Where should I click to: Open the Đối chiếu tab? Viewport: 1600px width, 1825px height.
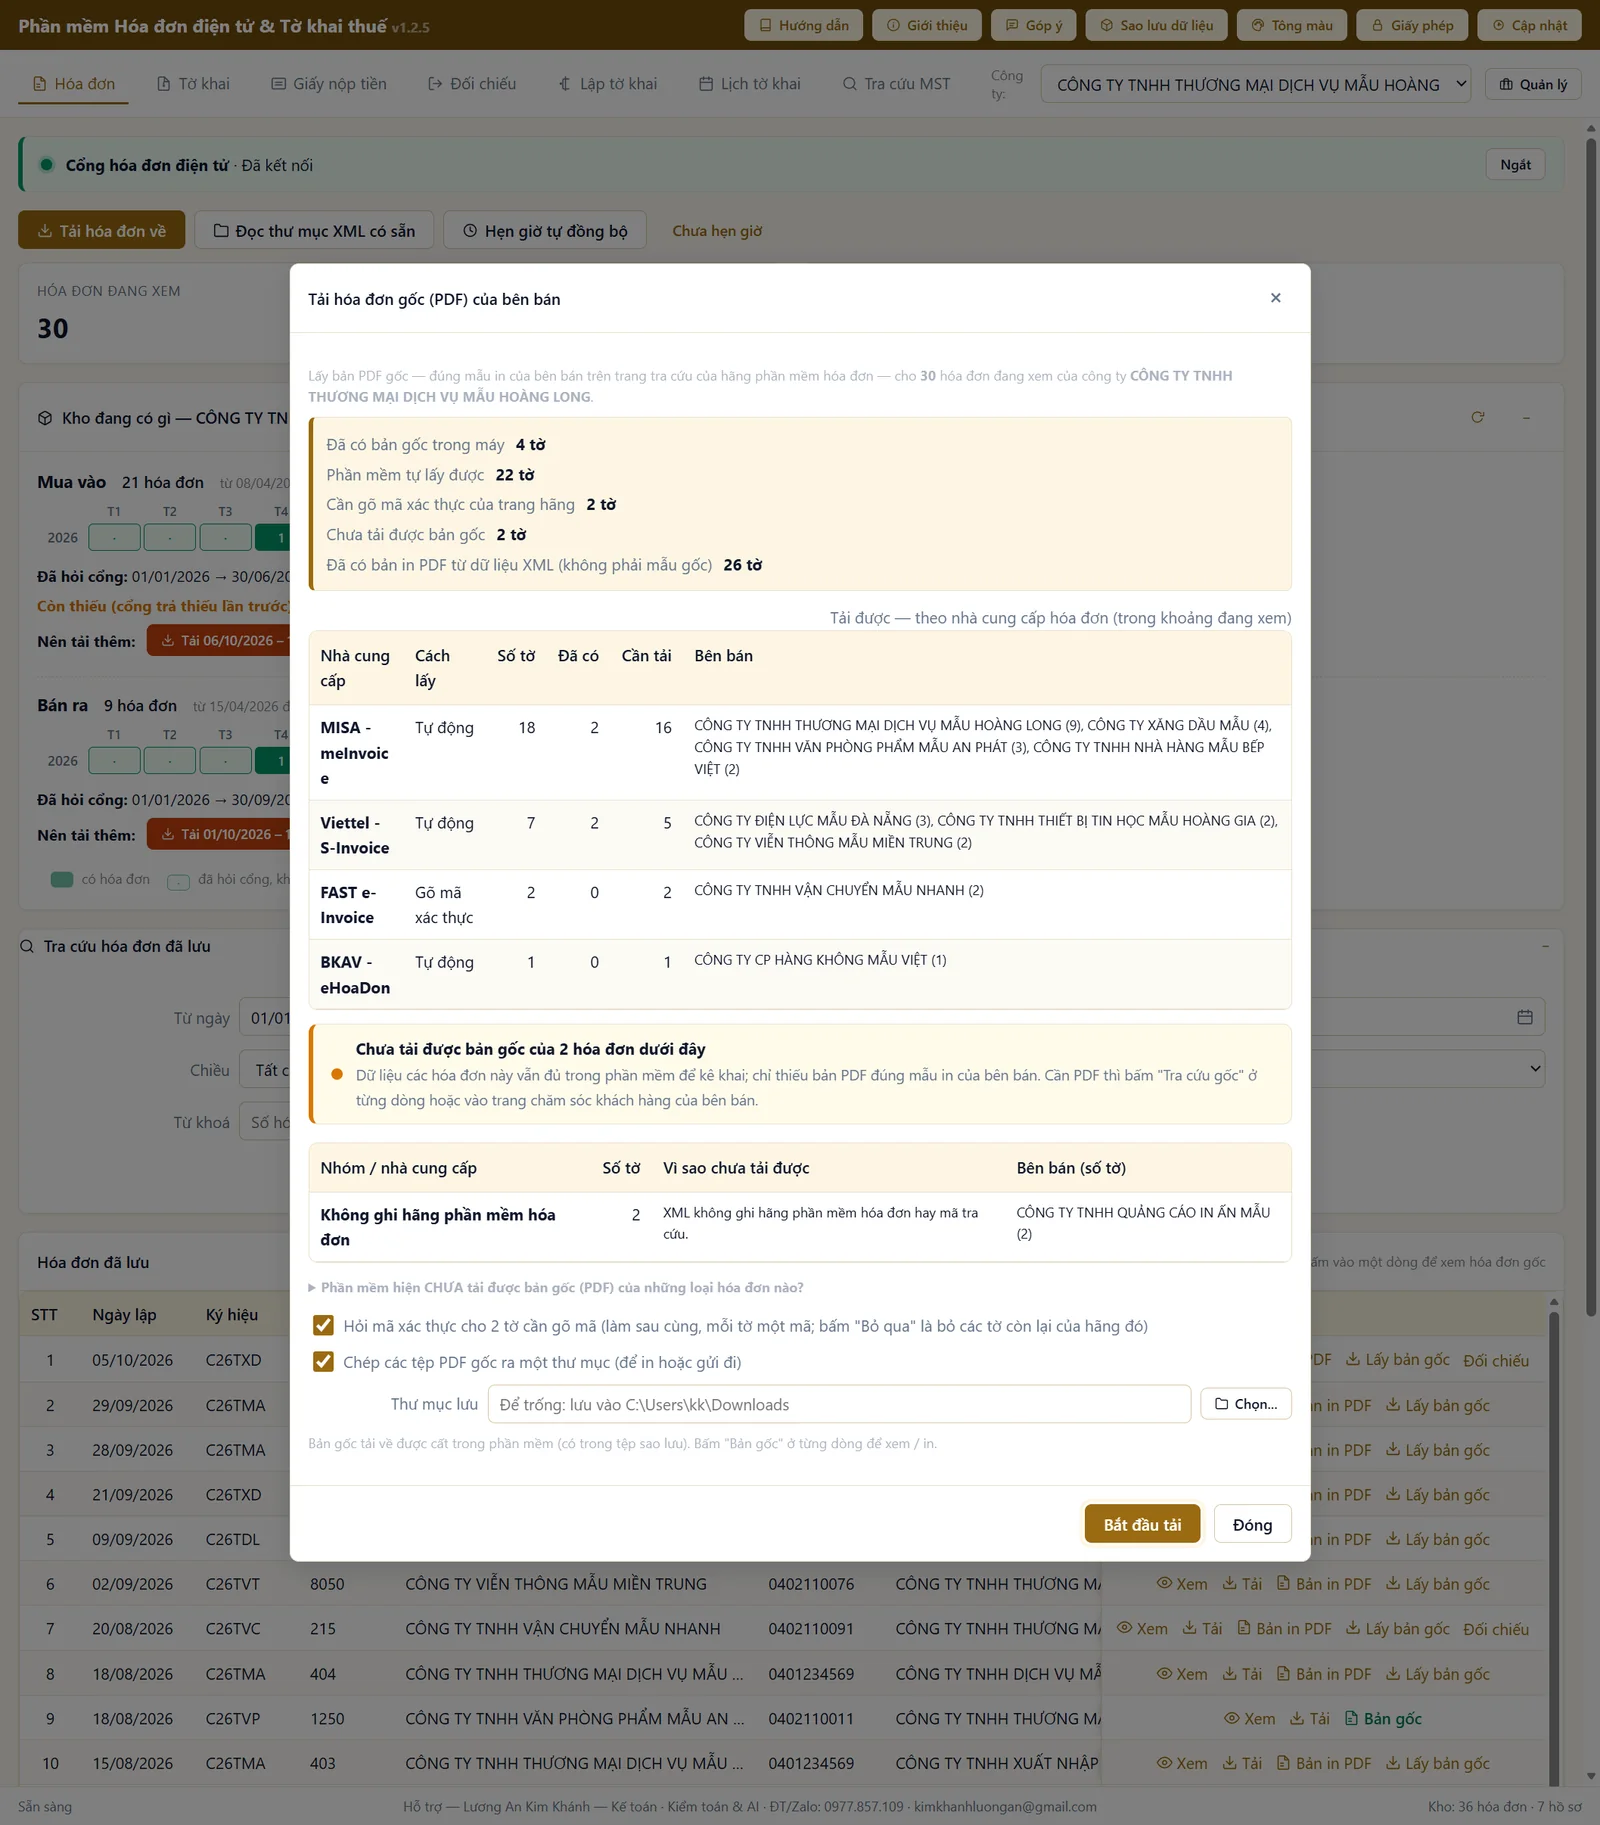[x=472, y=84]
